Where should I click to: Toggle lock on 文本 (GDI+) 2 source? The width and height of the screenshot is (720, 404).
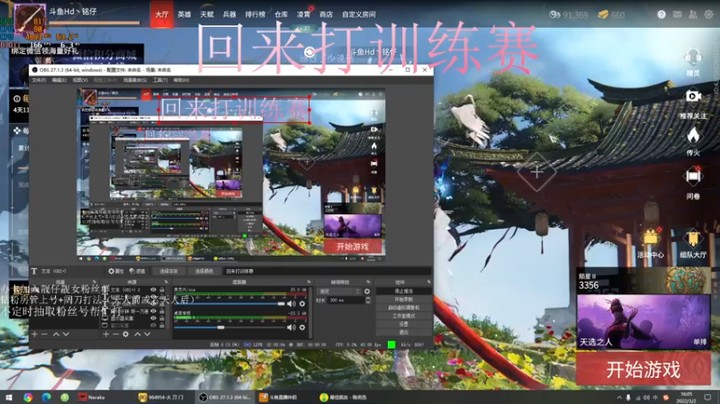pos(162,290)
